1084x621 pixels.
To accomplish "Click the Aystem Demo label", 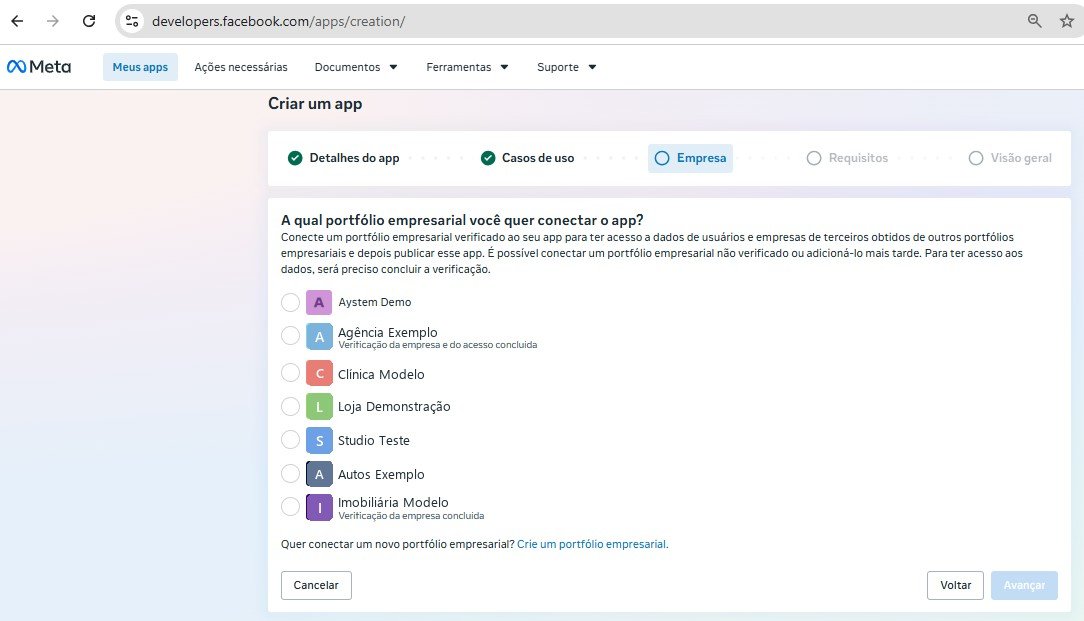I will (375, 302).
